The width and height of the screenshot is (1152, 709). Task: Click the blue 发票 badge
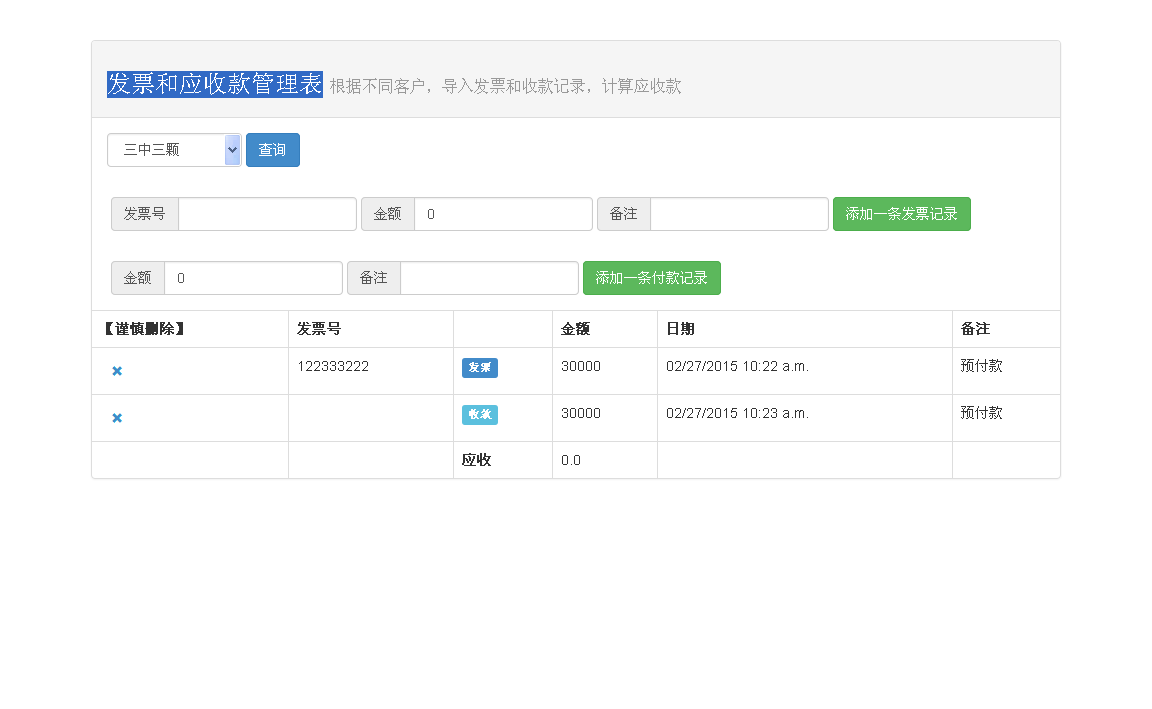[x=480, y=368]
